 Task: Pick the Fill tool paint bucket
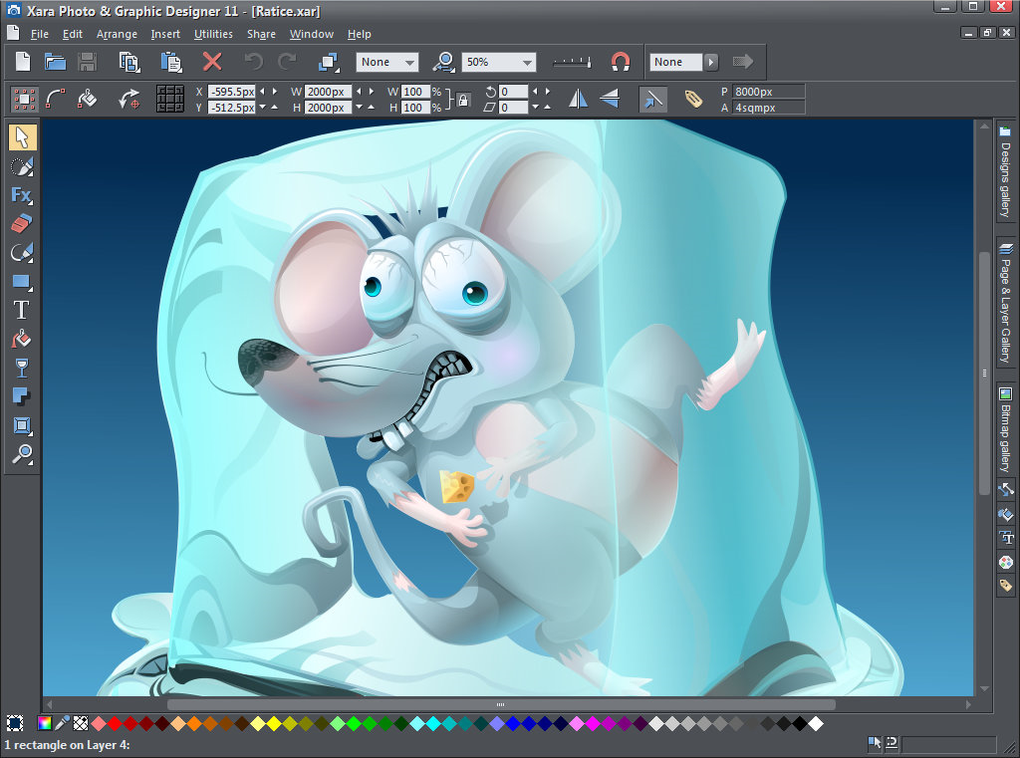coord(21,339)
